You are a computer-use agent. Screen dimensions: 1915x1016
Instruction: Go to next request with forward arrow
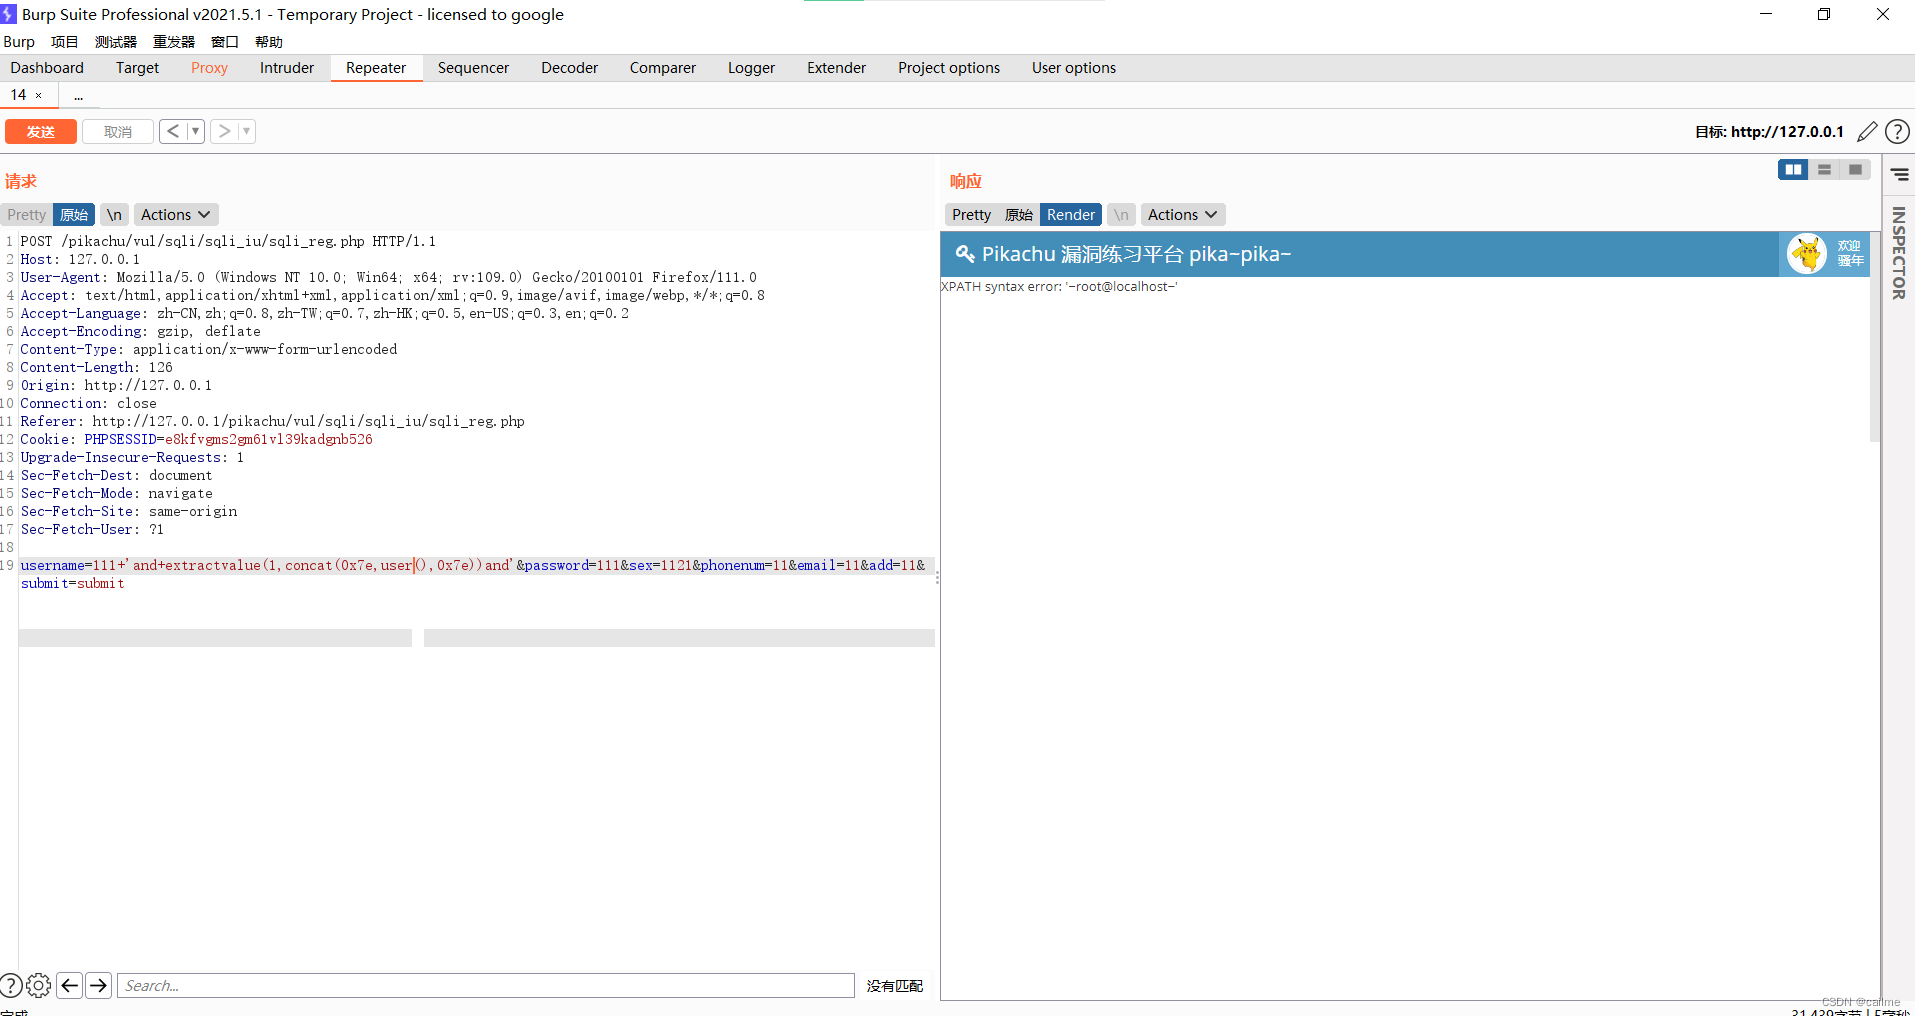pyautogui.click(x=224, y=131)
